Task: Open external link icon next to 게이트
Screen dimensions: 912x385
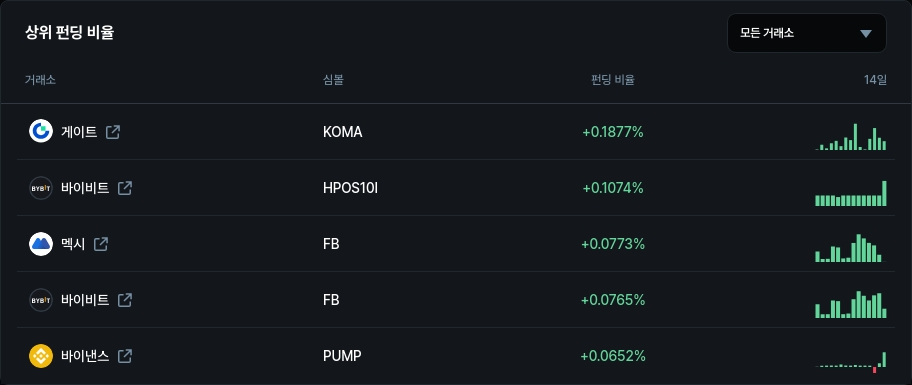Action: point(113,132)
